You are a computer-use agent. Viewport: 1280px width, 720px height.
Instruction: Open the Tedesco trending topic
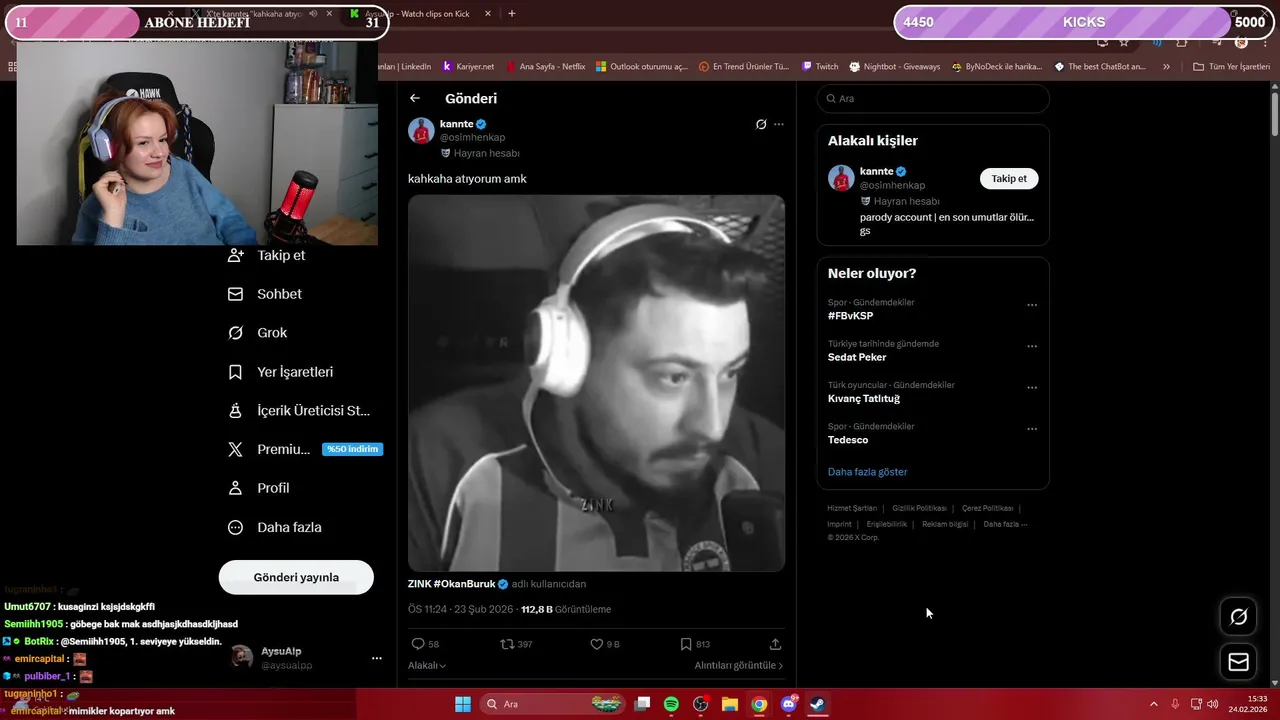point(848,440)
